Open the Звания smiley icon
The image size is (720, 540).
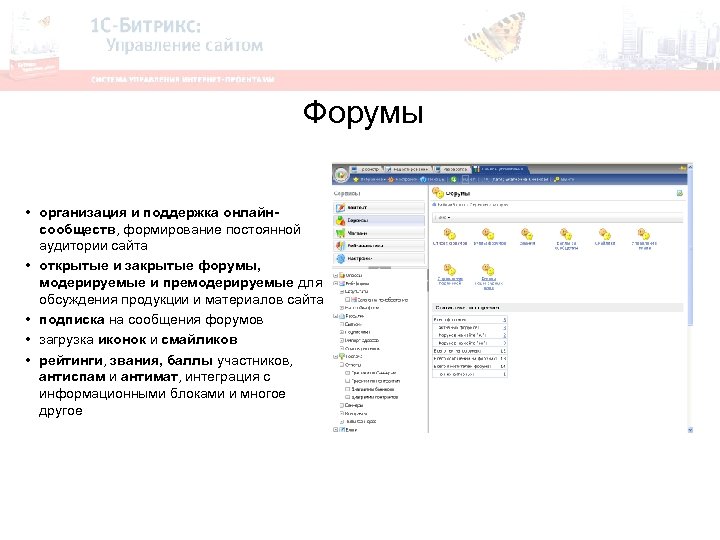(527, 234)
